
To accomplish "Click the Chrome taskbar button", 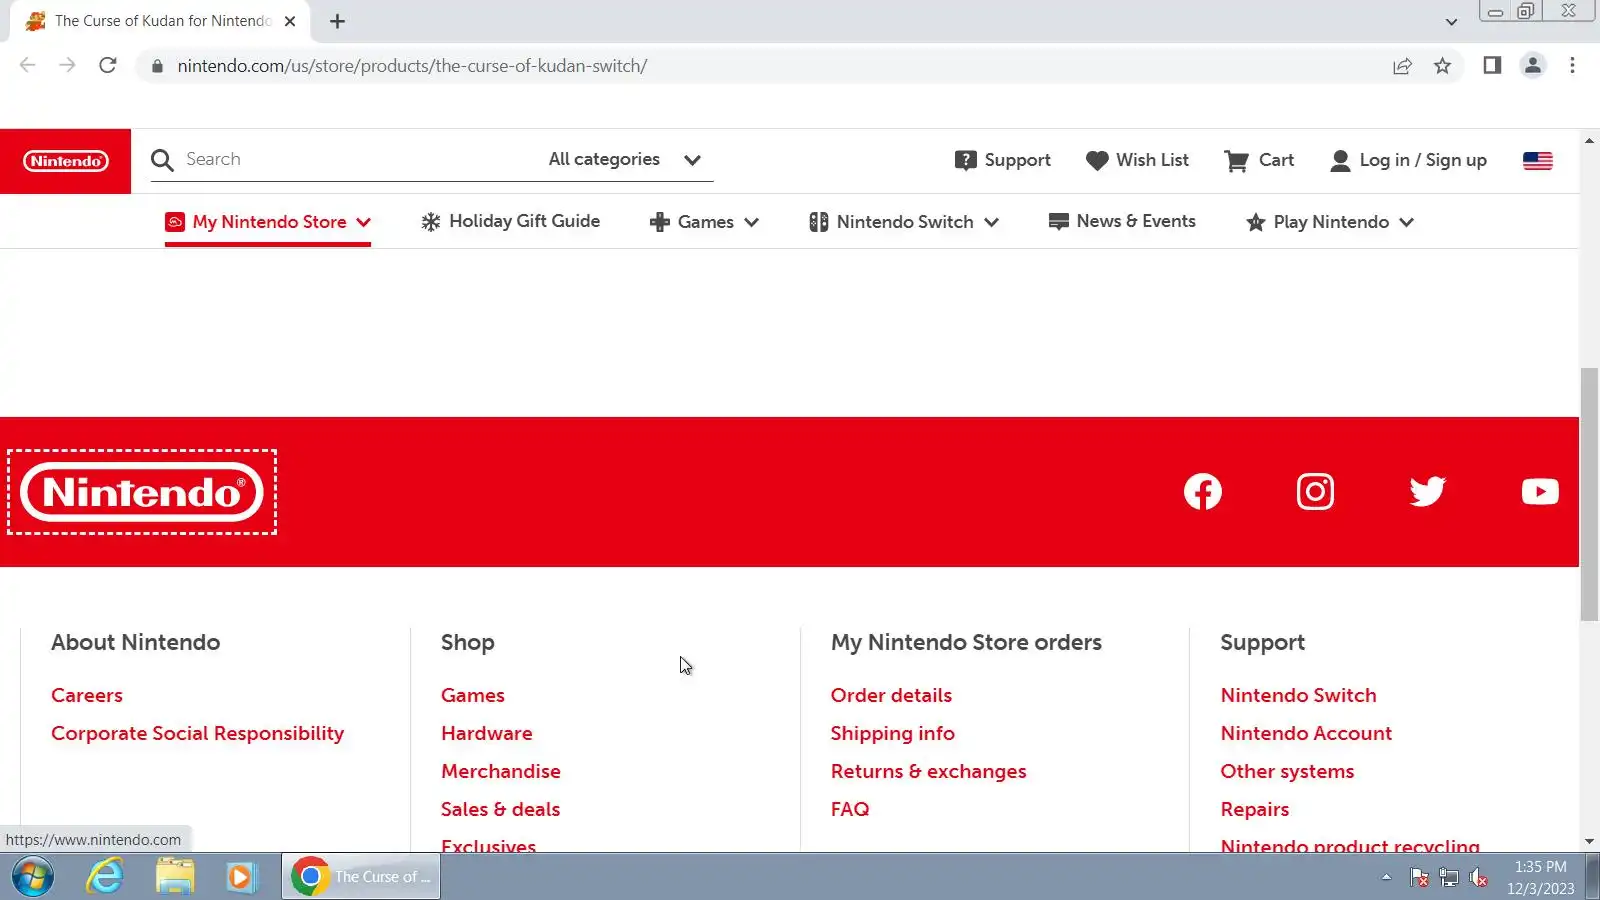I will pos(361,877).
